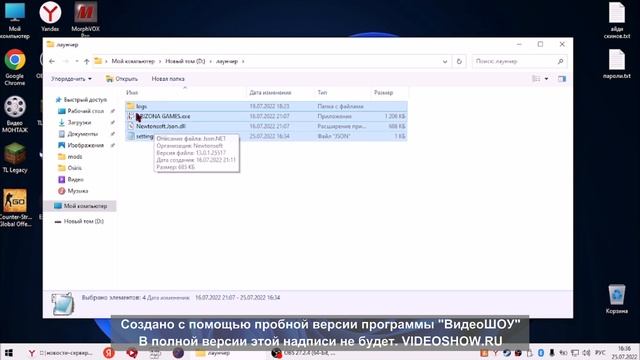Toggle the preview pane icon
The height and width of the screenshot is (360, 640).
[562, 79]
